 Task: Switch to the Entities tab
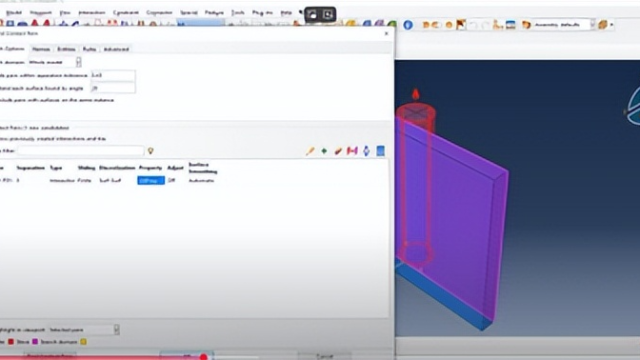pos(66,49)
